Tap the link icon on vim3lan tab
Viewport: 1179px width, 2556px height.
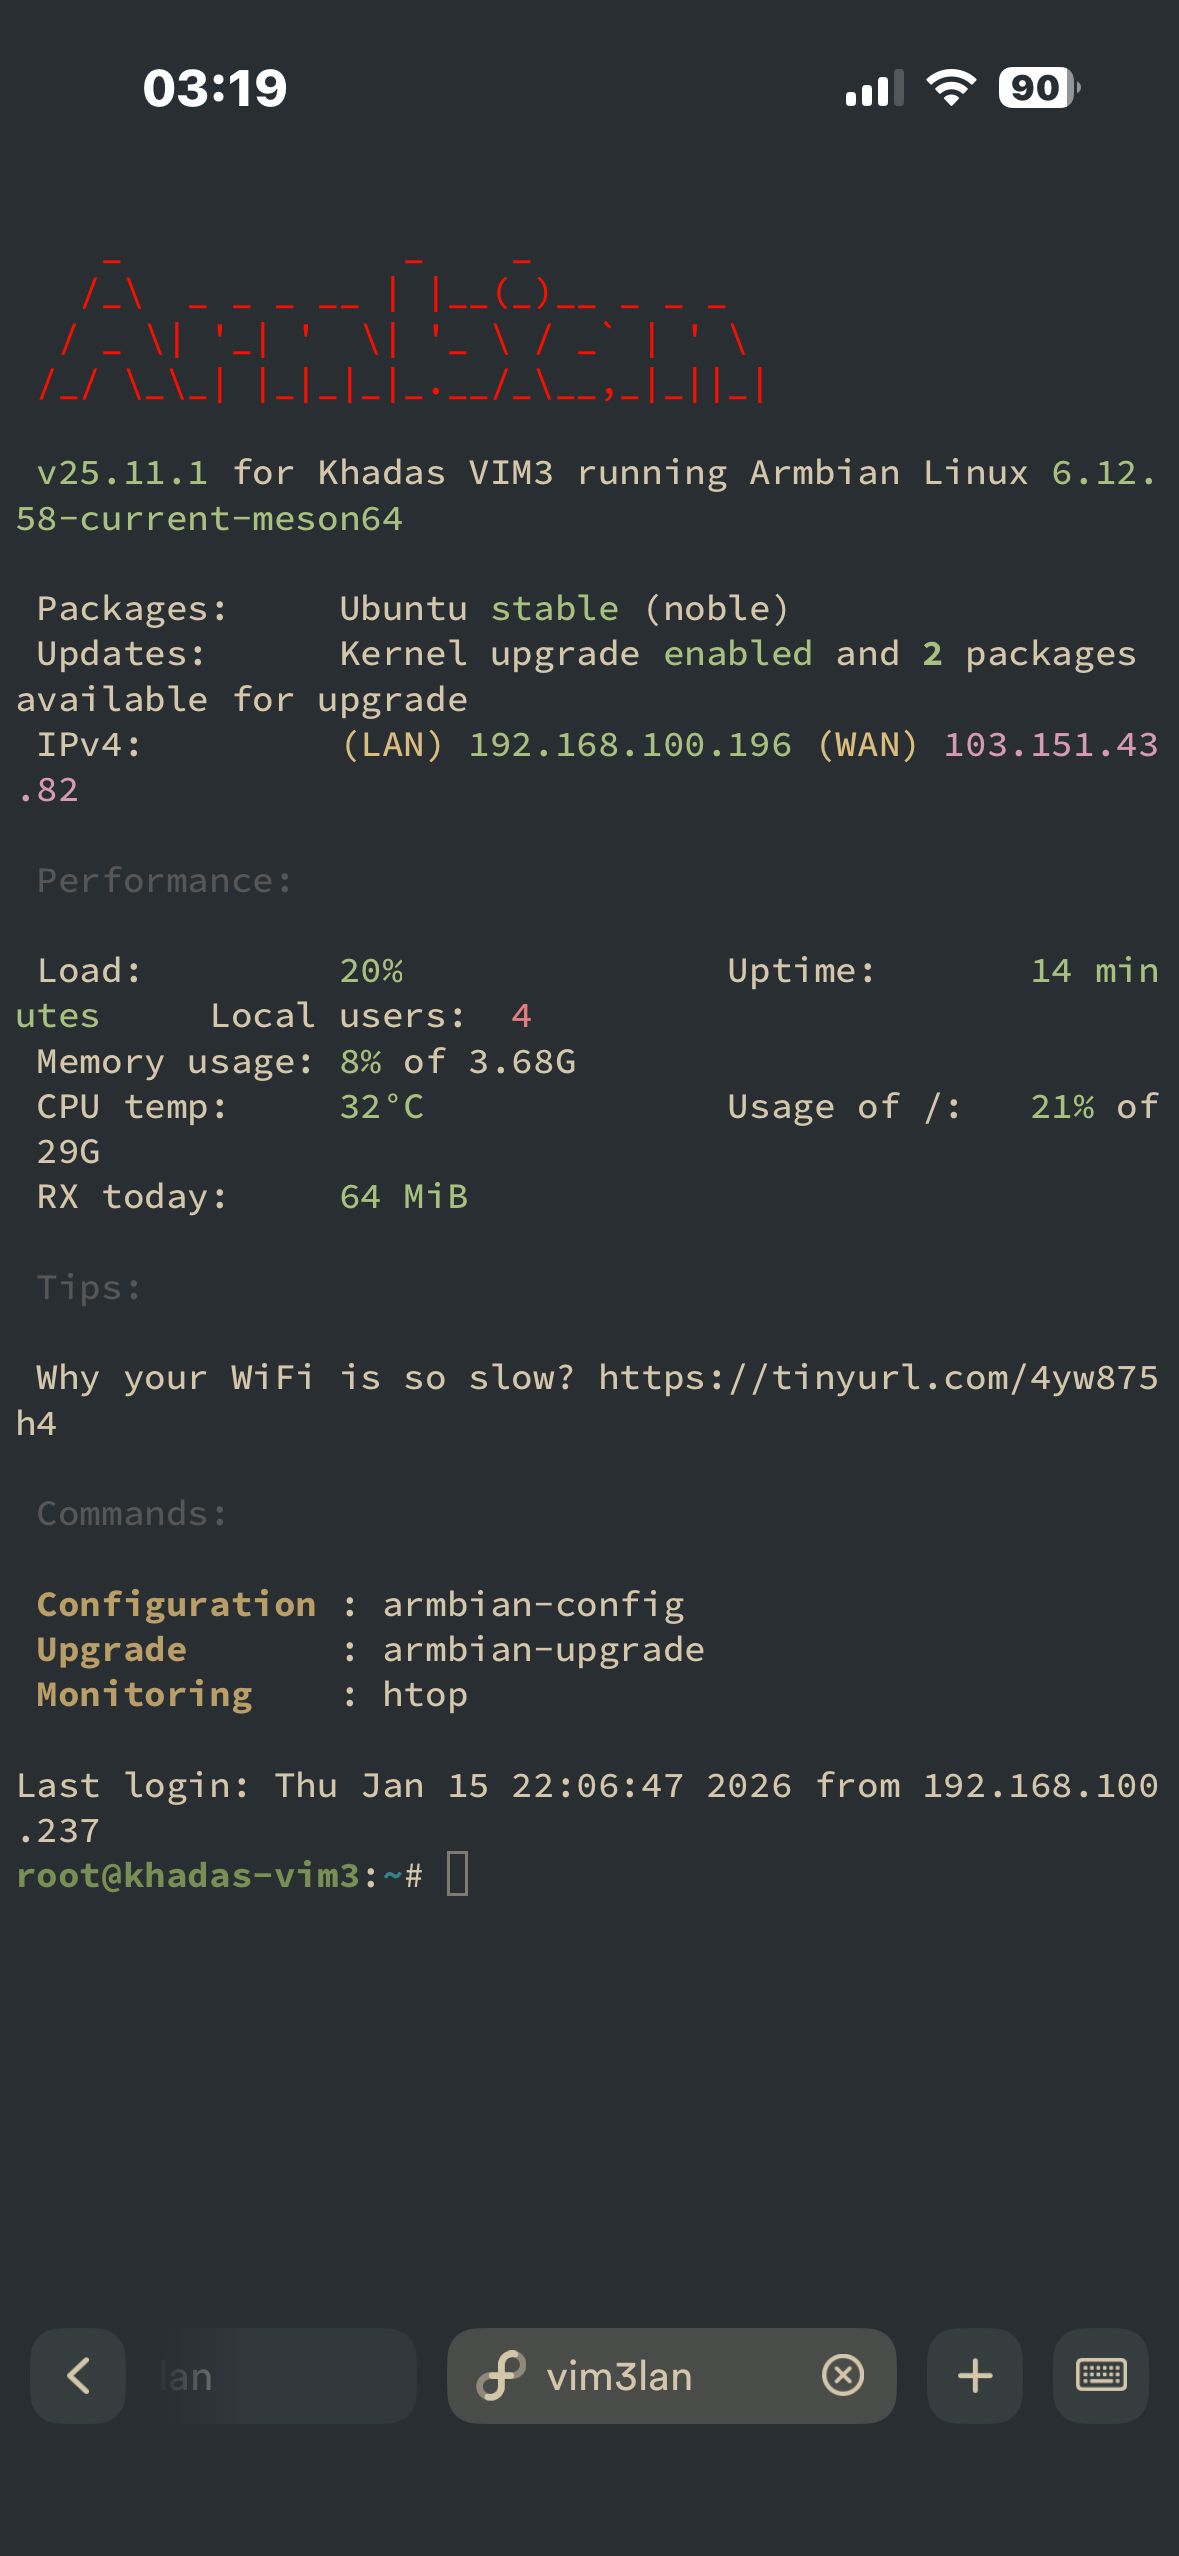coord(501,2375)
